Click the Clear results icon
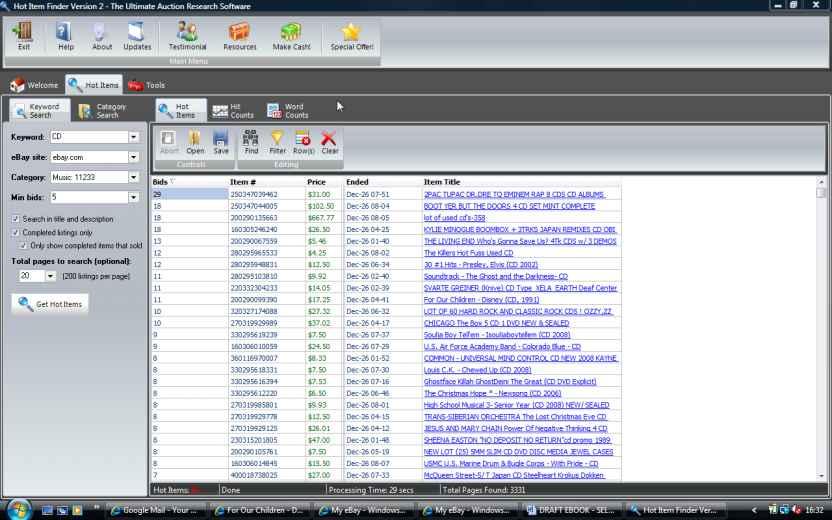The height and width of the screenshot is (520, 832). click(329, 141)
